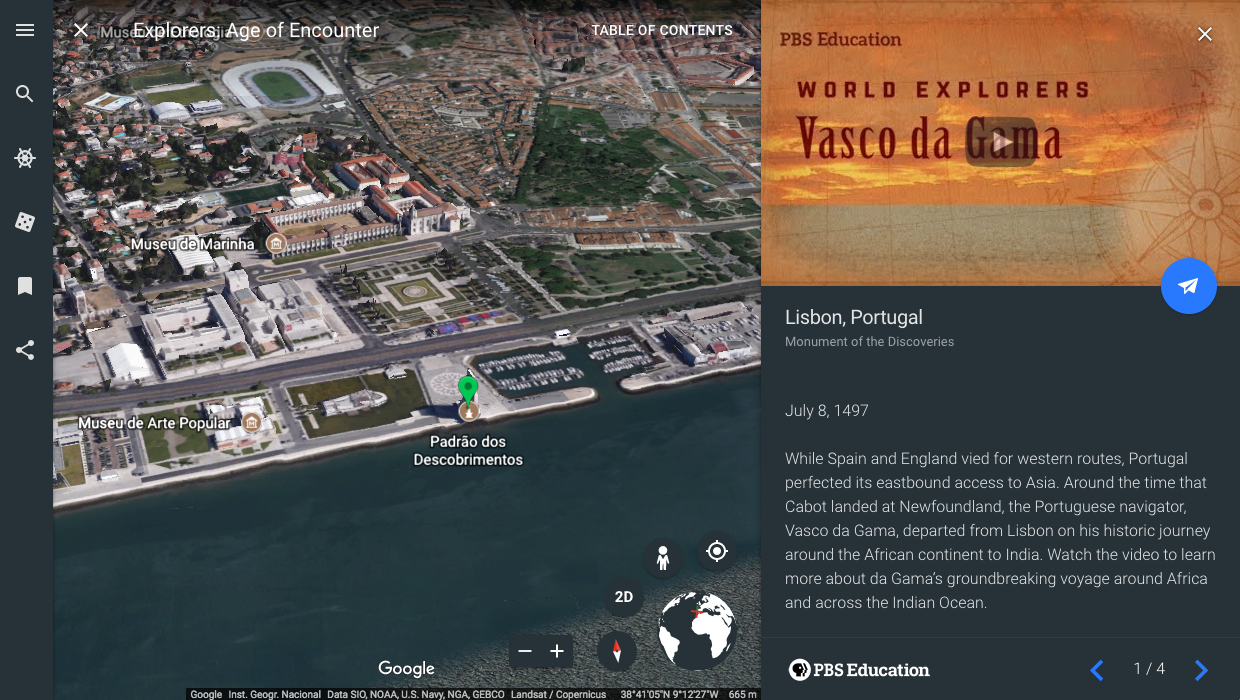Click the globe overview map
Image resolution: width=1240 pixels, height=700 pixels.
pyautogui.click(x=697, y=630)
